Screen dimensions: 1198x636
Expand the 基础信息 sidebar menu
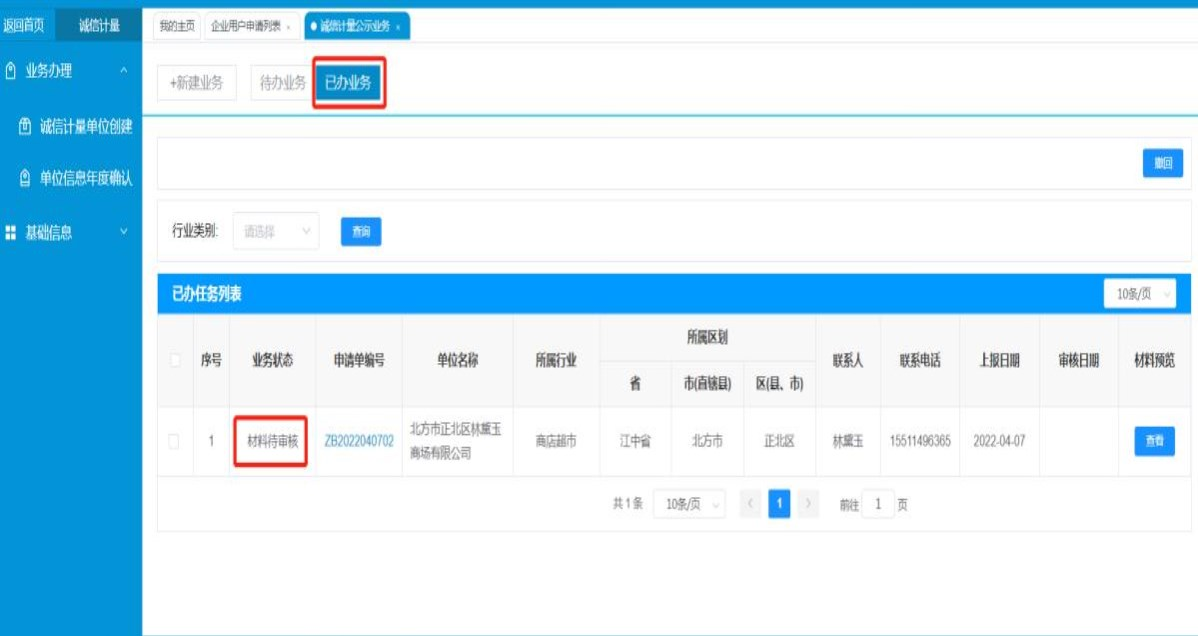[x=123, y=232]
